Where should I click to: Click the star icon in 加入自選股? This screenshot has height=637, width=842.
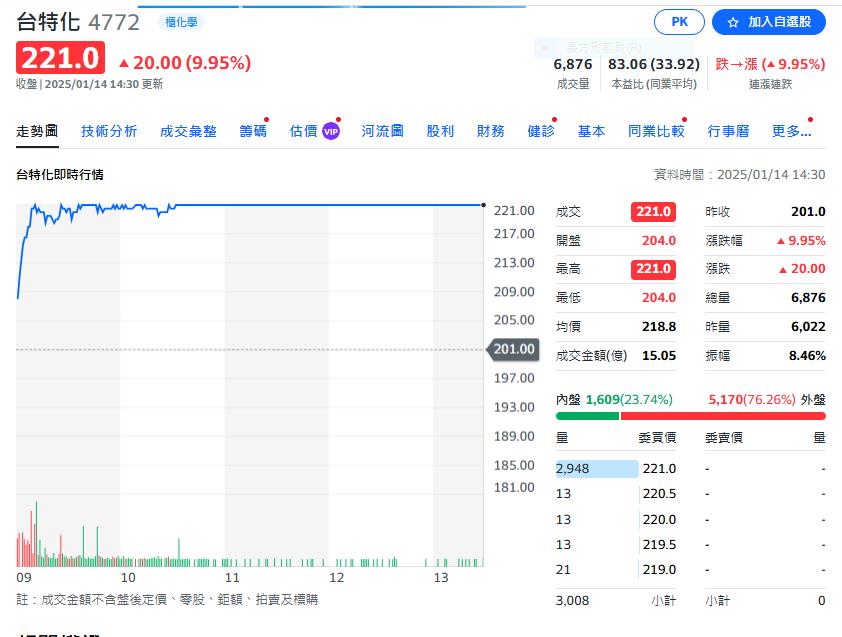tap(733, 23)
